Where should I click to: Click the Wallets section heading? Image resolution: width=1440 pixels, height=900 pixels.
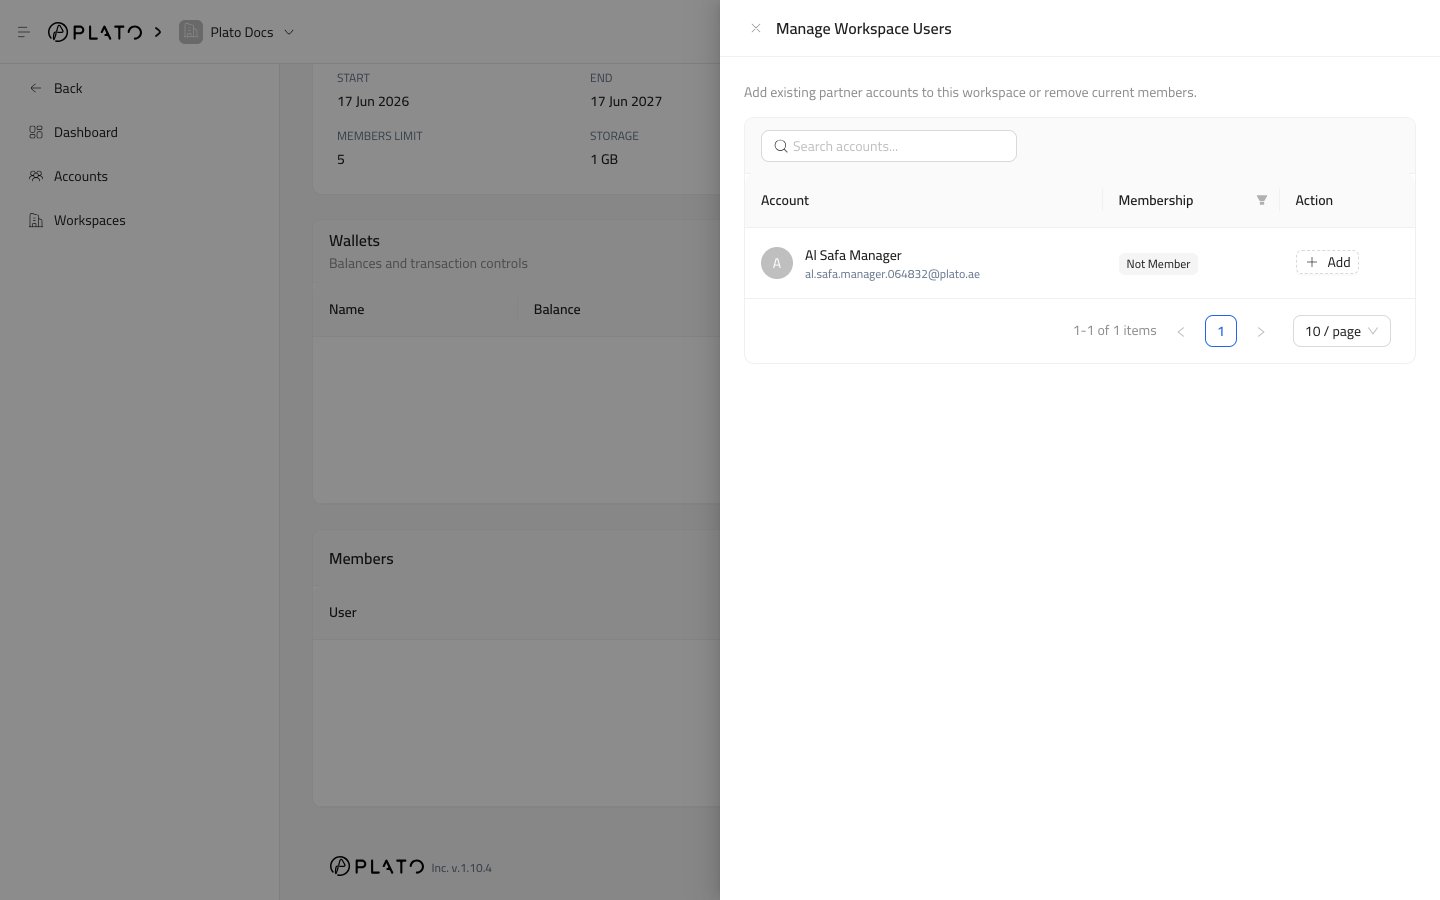click(x=354, y=241)
